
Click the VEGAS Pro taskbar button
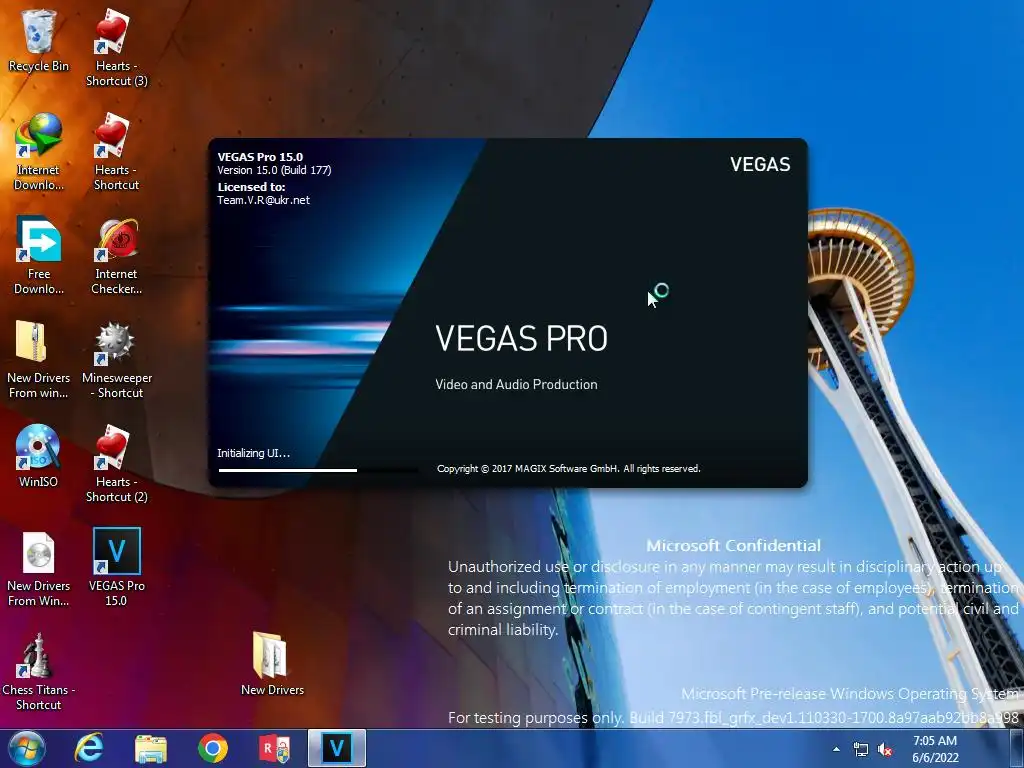pyautogui.click(x=337, y=748)
